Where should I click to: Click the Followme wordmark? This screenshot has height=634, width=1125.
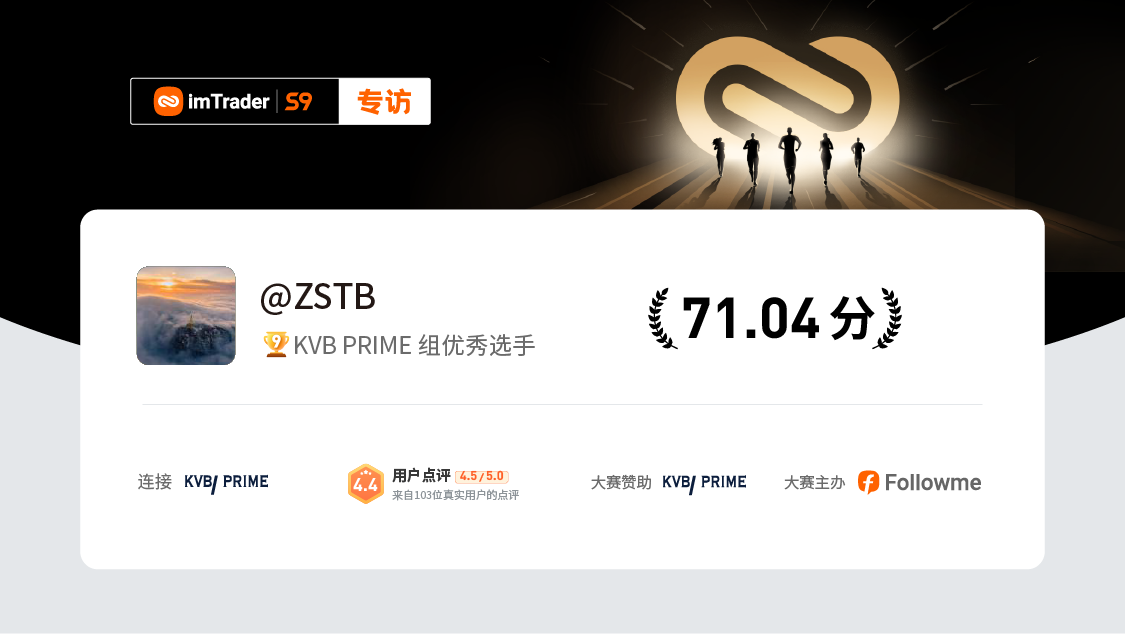pyautogui.click(x=933, y=482)
